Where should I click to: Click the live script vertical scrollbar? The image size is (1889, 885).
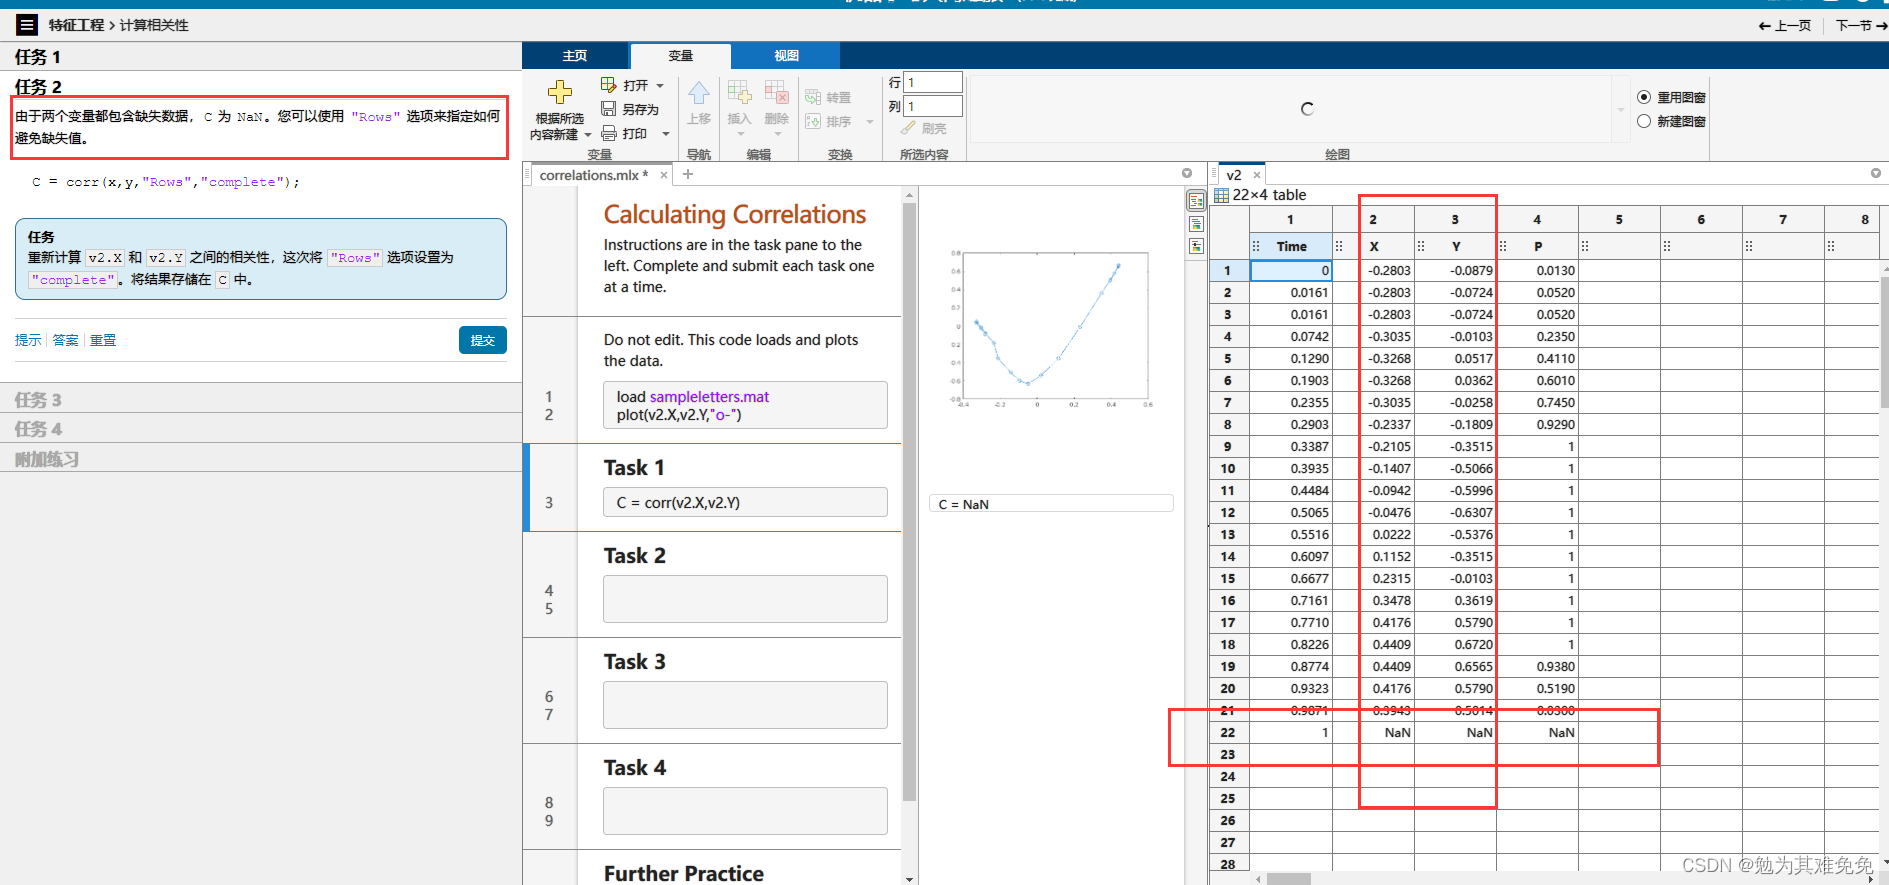[x=909, y=500]
